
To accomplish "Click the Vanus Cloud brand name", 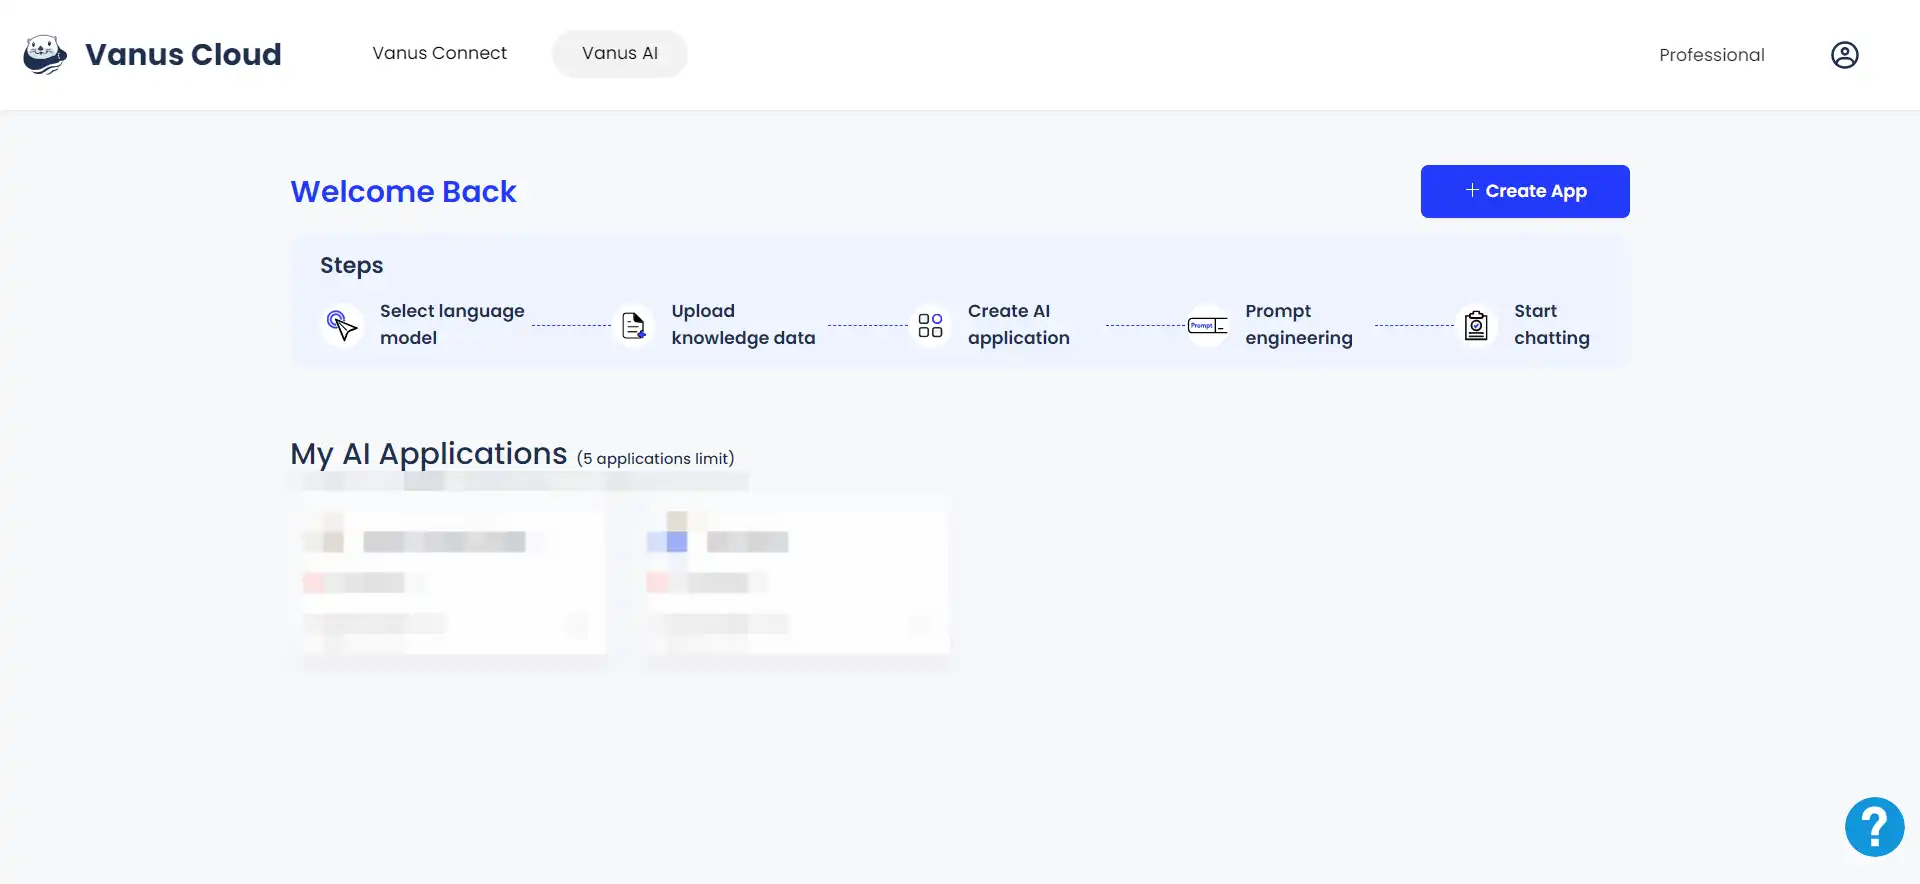I will click(183, 54).
